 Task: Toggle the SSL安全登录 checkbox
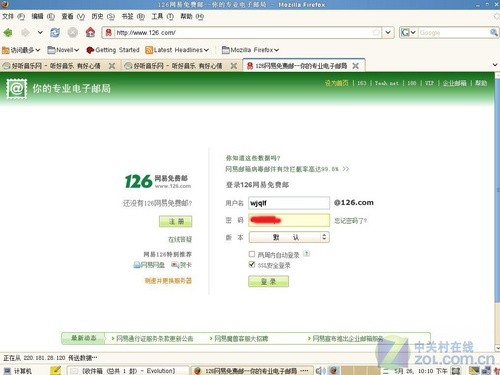[x=252, y=265]
